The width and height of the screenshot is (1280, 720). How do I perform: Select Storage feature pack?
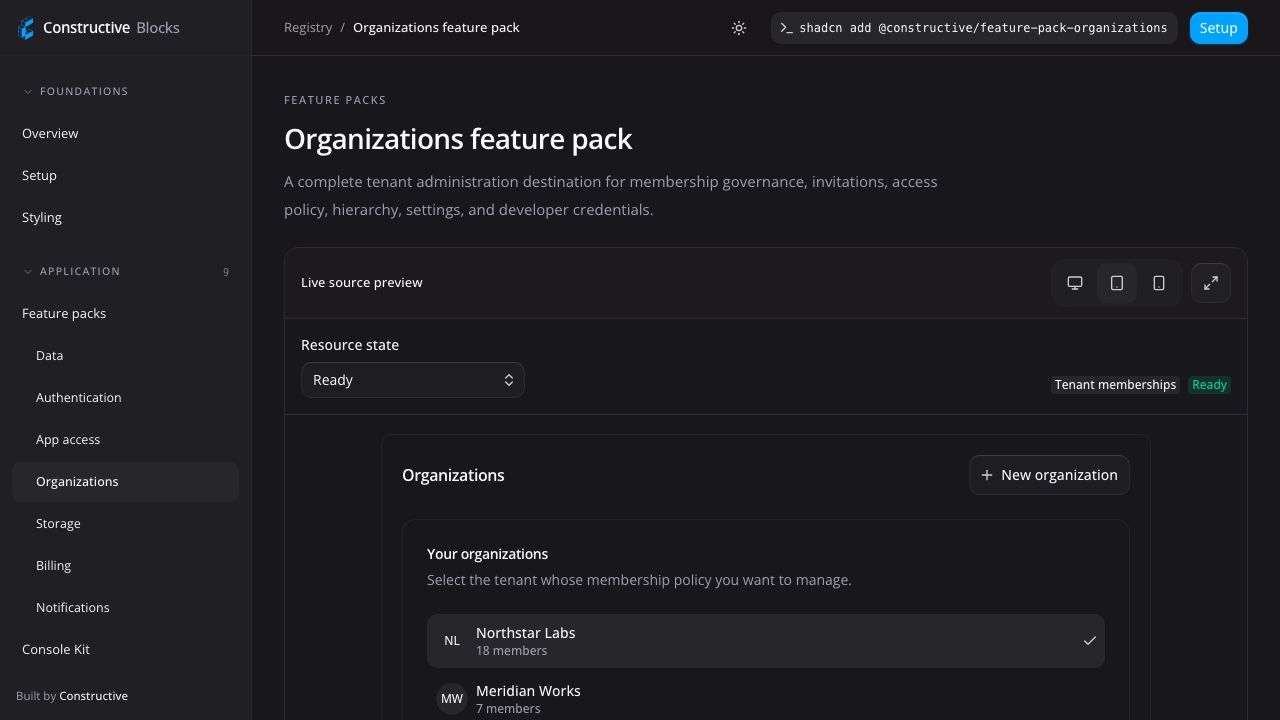[x=125, y=523]
